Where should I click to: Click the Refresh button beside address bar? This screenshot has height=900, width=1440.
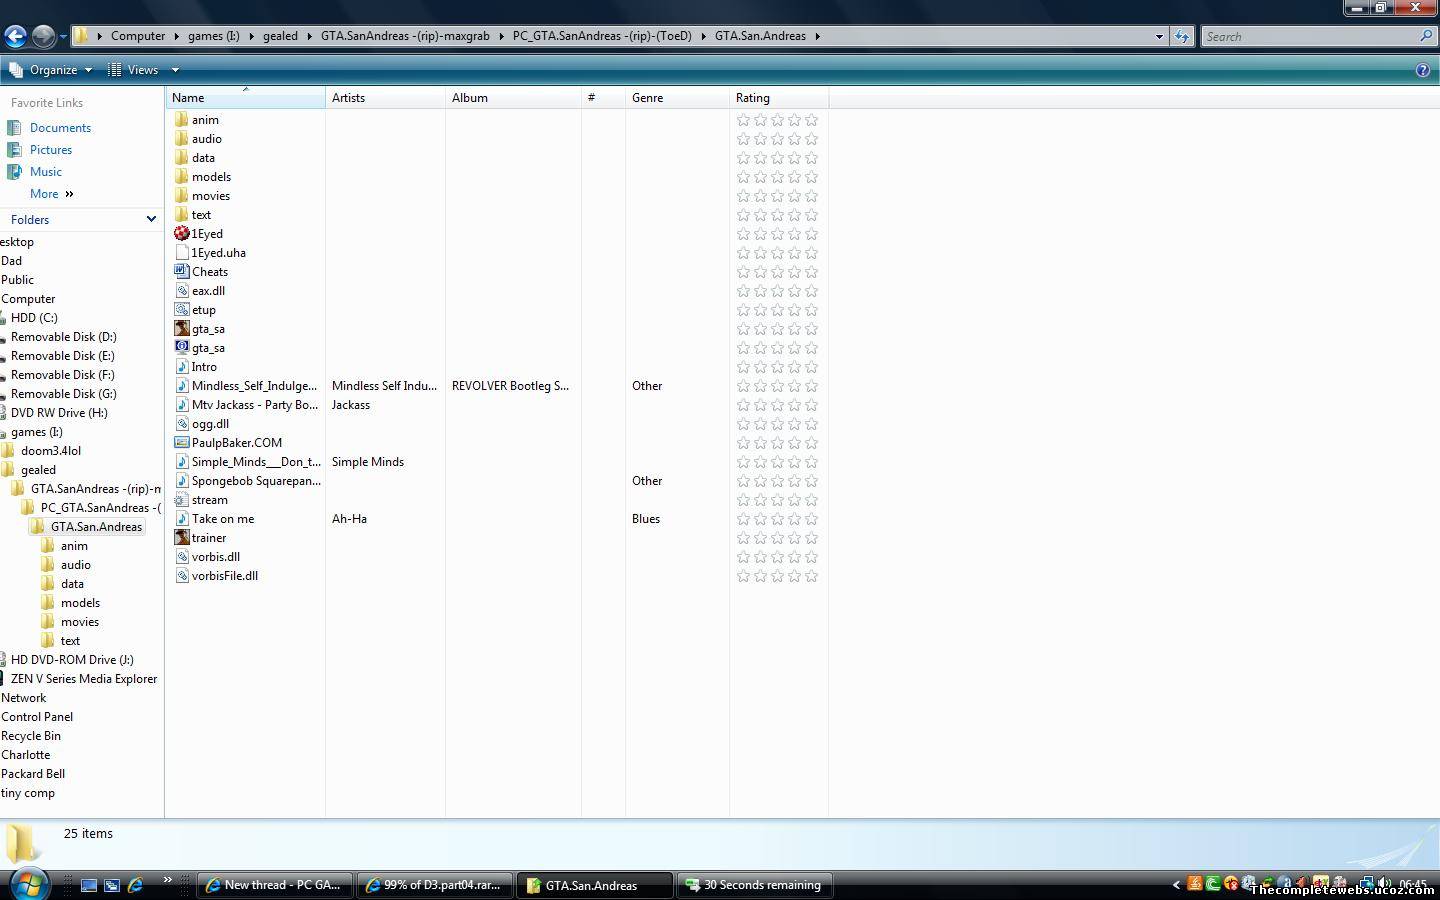[x=1182, y=36]
